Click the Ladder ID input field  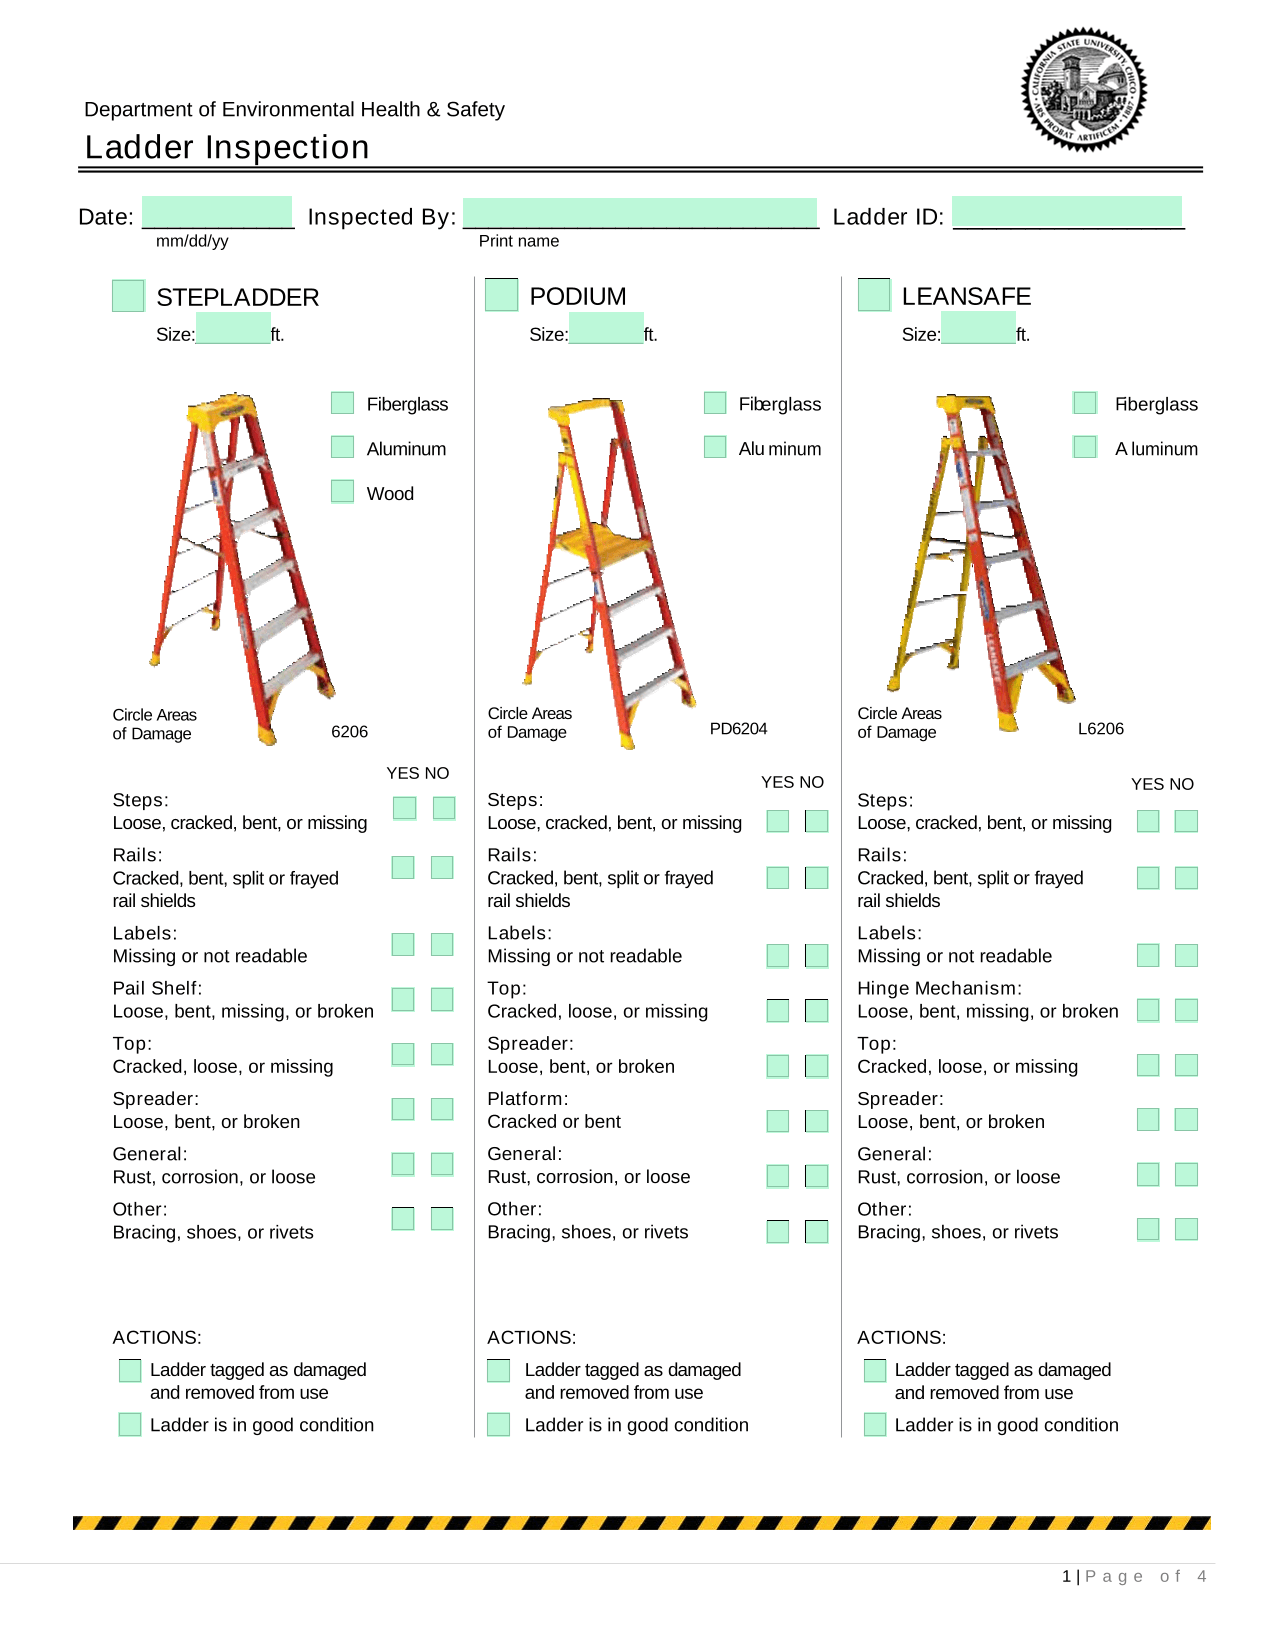1067,212
